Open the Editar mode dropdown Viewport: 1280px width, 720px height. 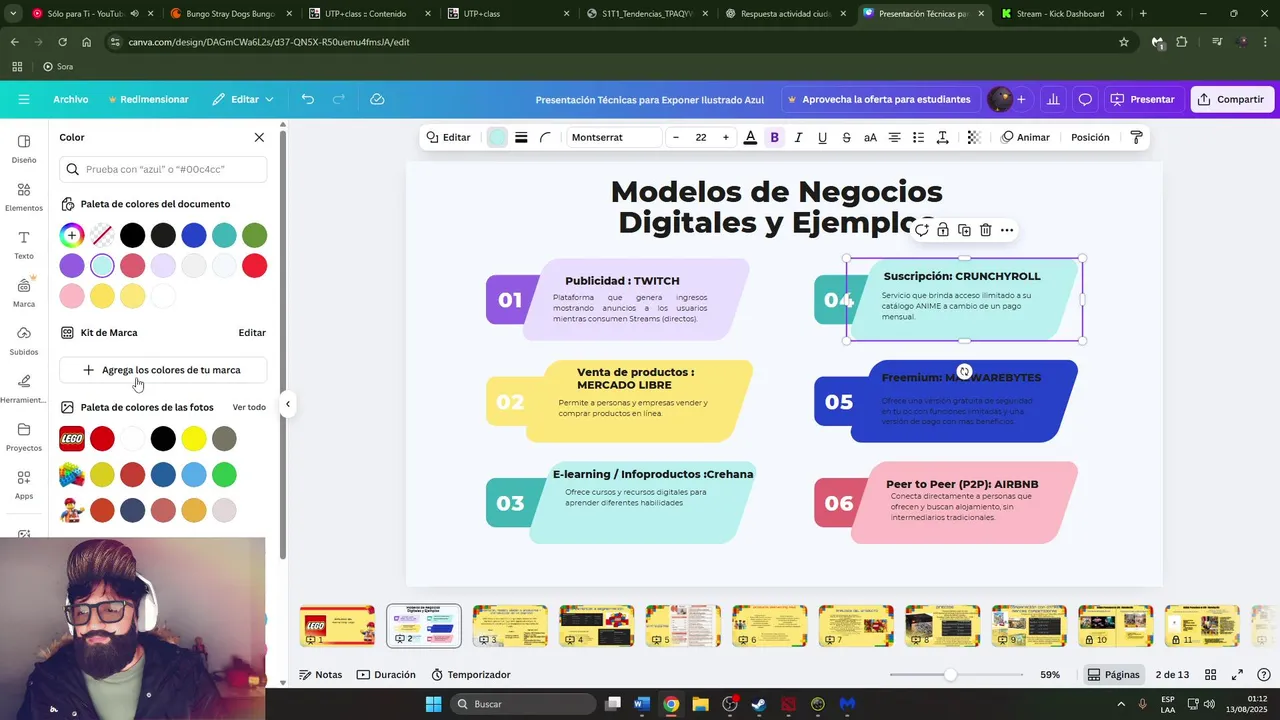[x=243, y=99]
